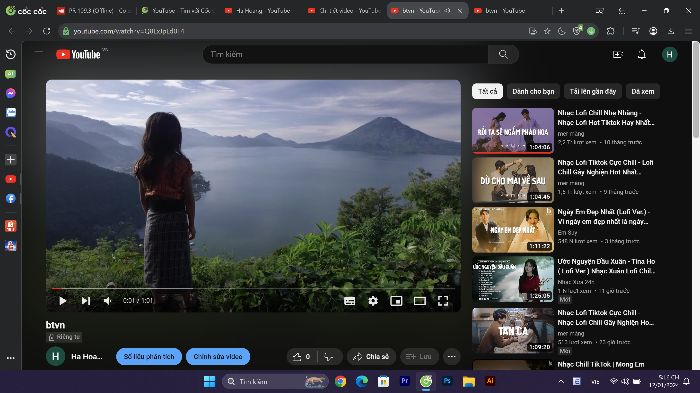Open Premiere Pro from the taskbar
This screenshot has height=393, width=700.
point(405,381)
